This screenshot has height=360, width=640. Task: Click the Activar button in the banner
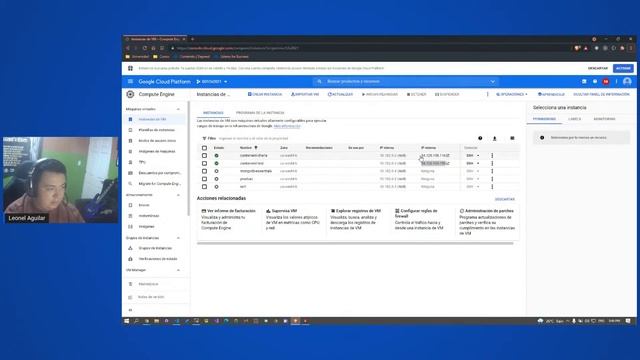pos(623,68)
